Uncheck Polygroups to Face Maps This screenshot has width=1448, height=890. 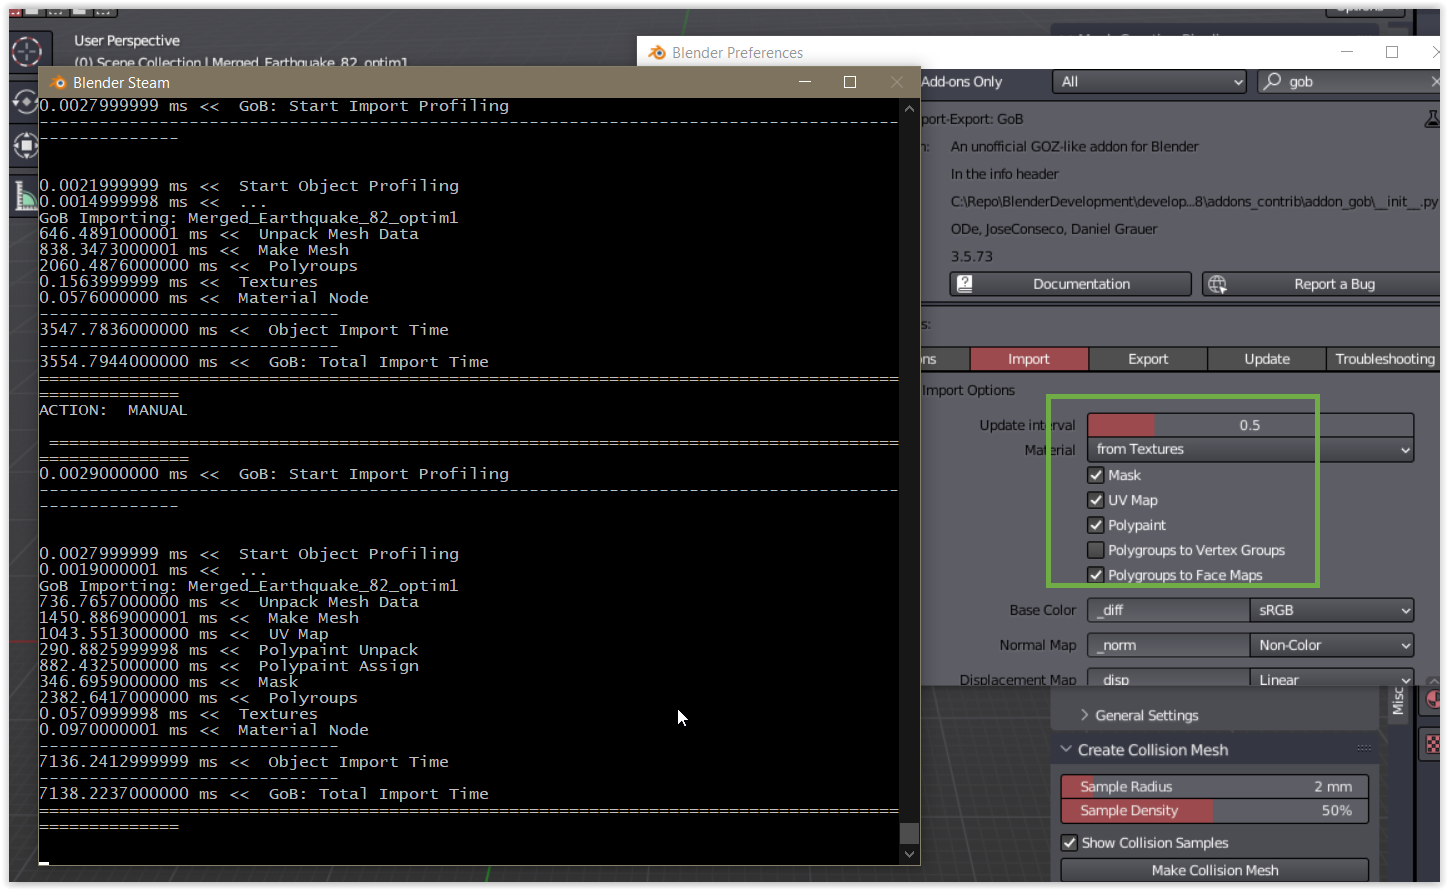(1096, 575)
